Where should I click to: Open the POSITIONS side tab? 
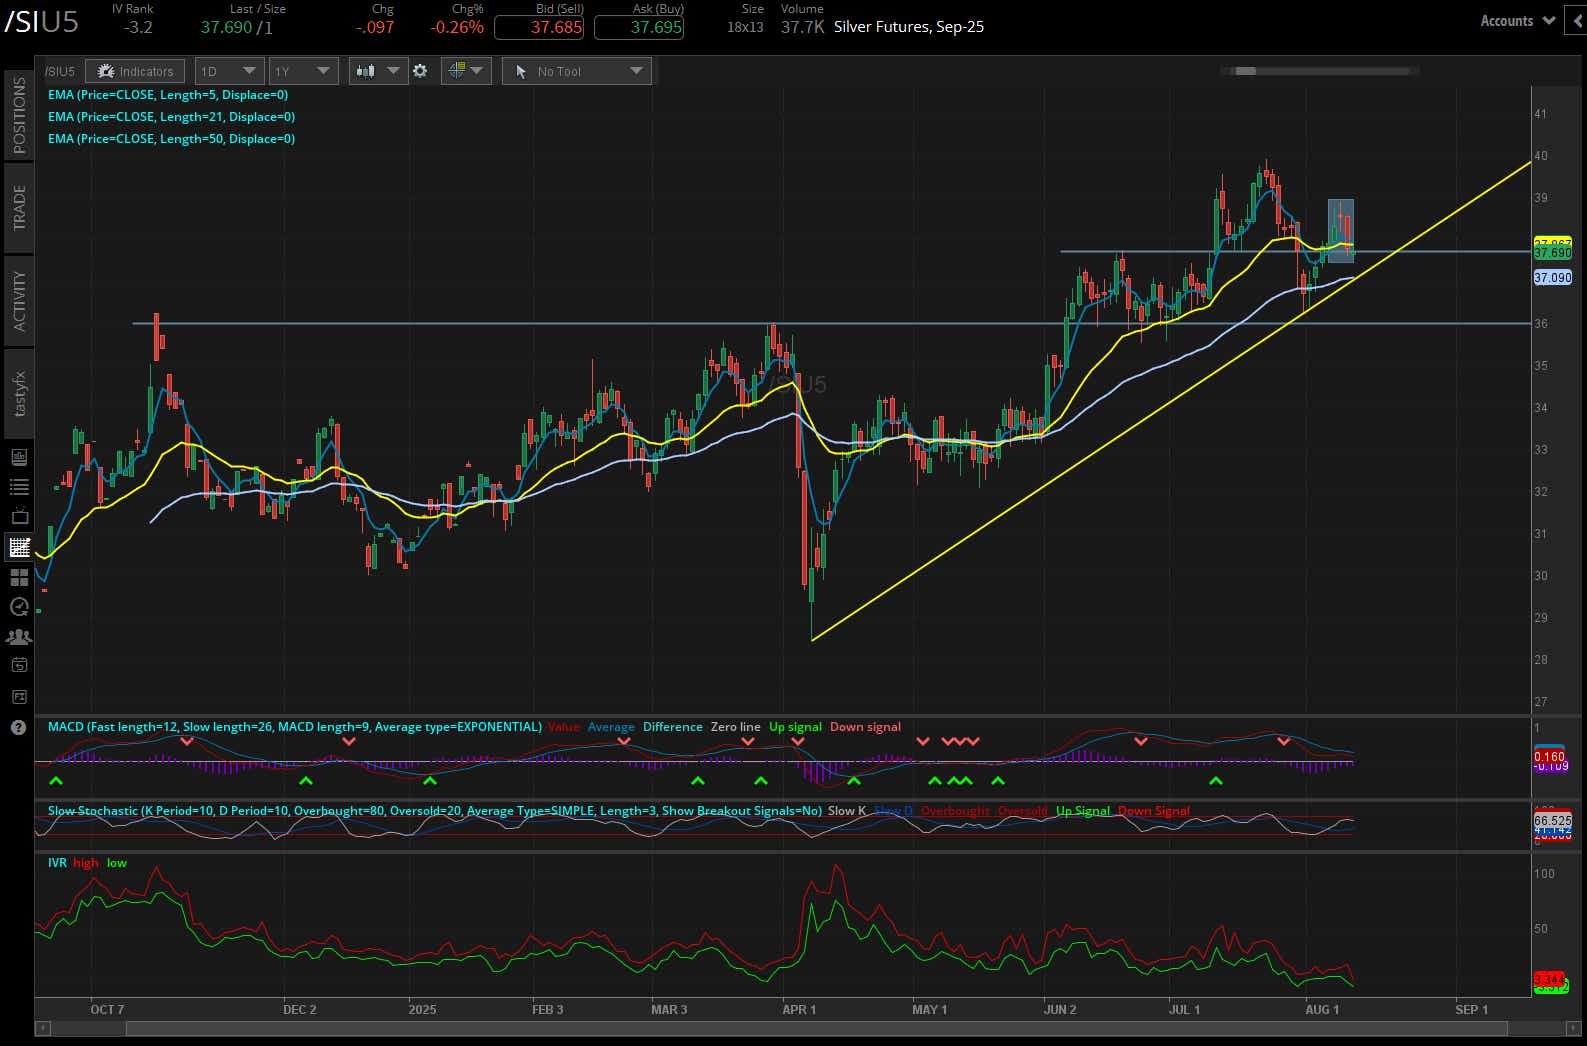19,115
